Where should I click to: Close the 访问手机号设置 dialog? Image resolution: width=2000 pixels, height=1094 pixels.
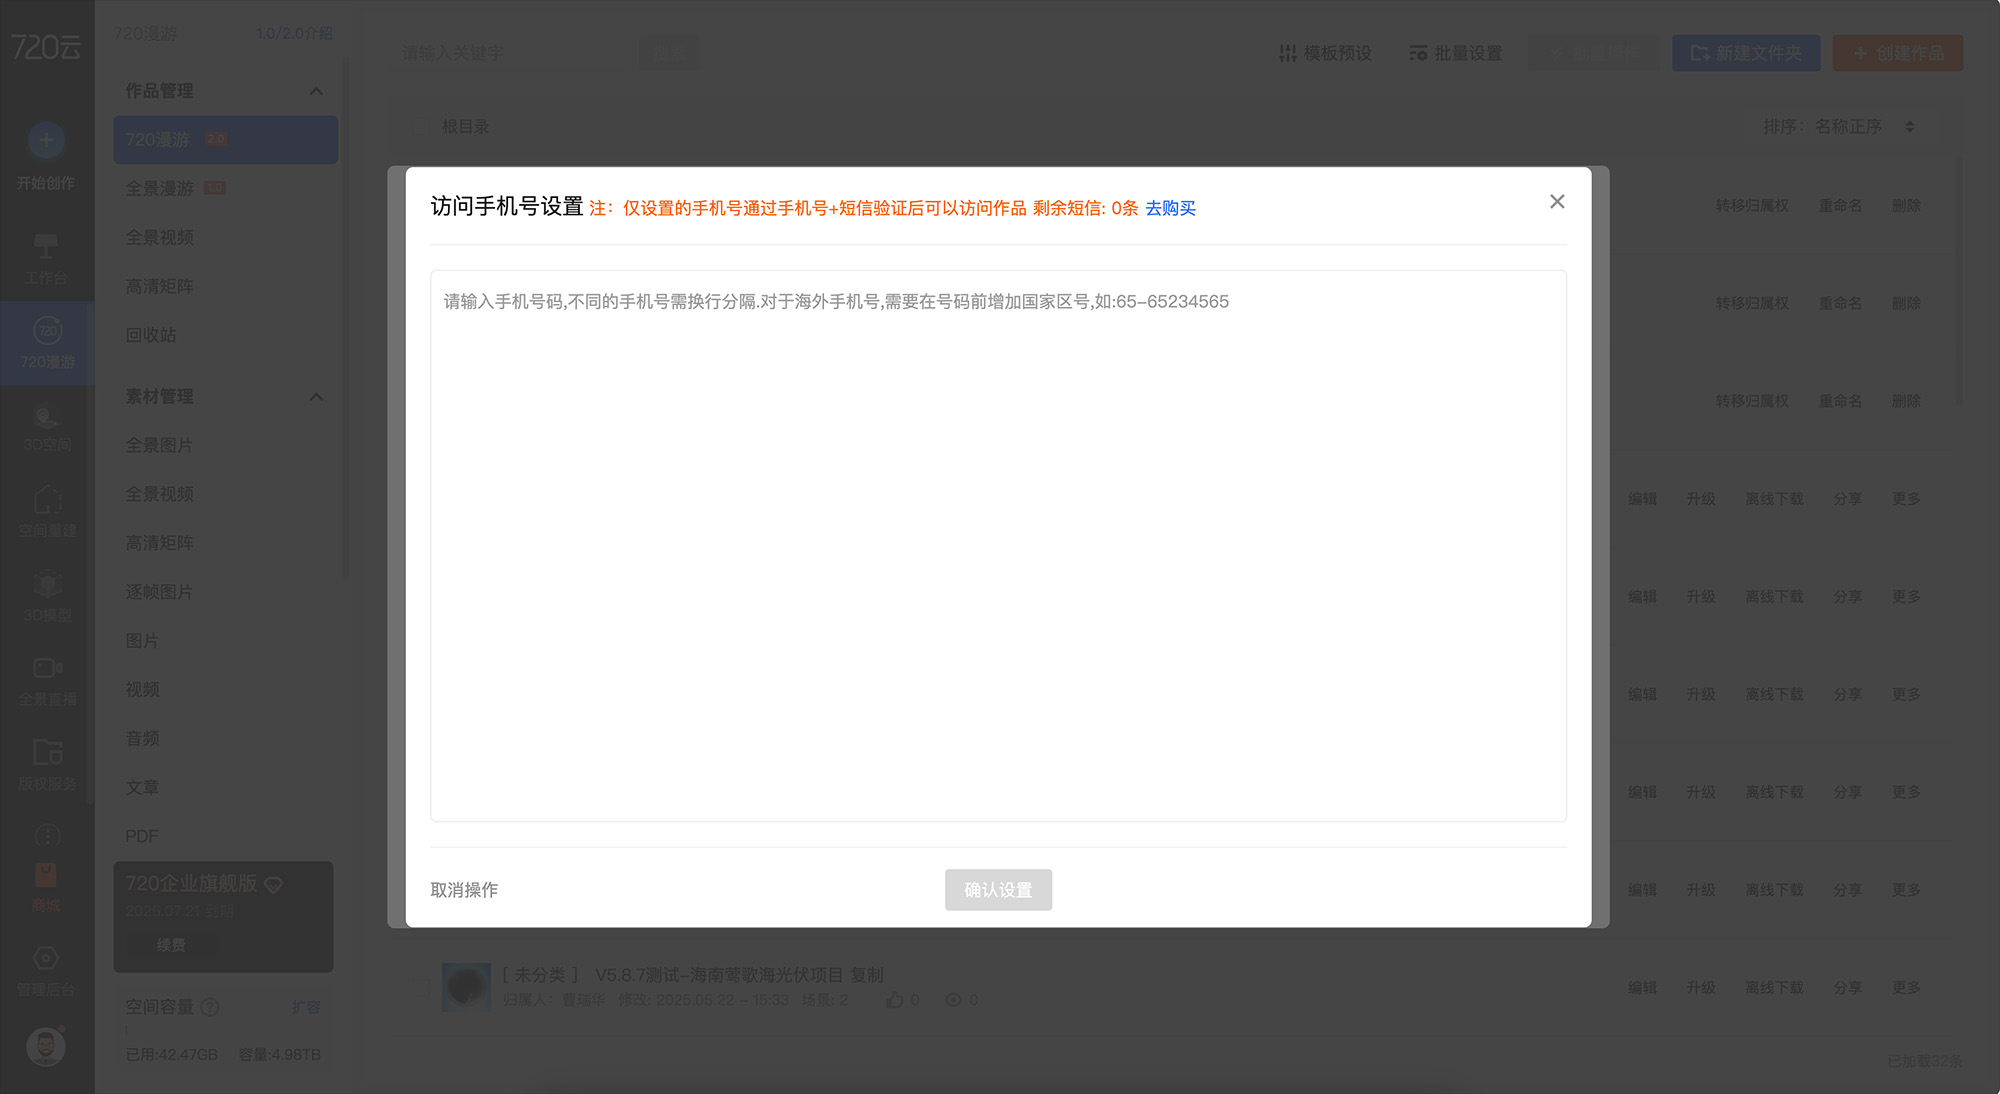[x=1557, y=202]
